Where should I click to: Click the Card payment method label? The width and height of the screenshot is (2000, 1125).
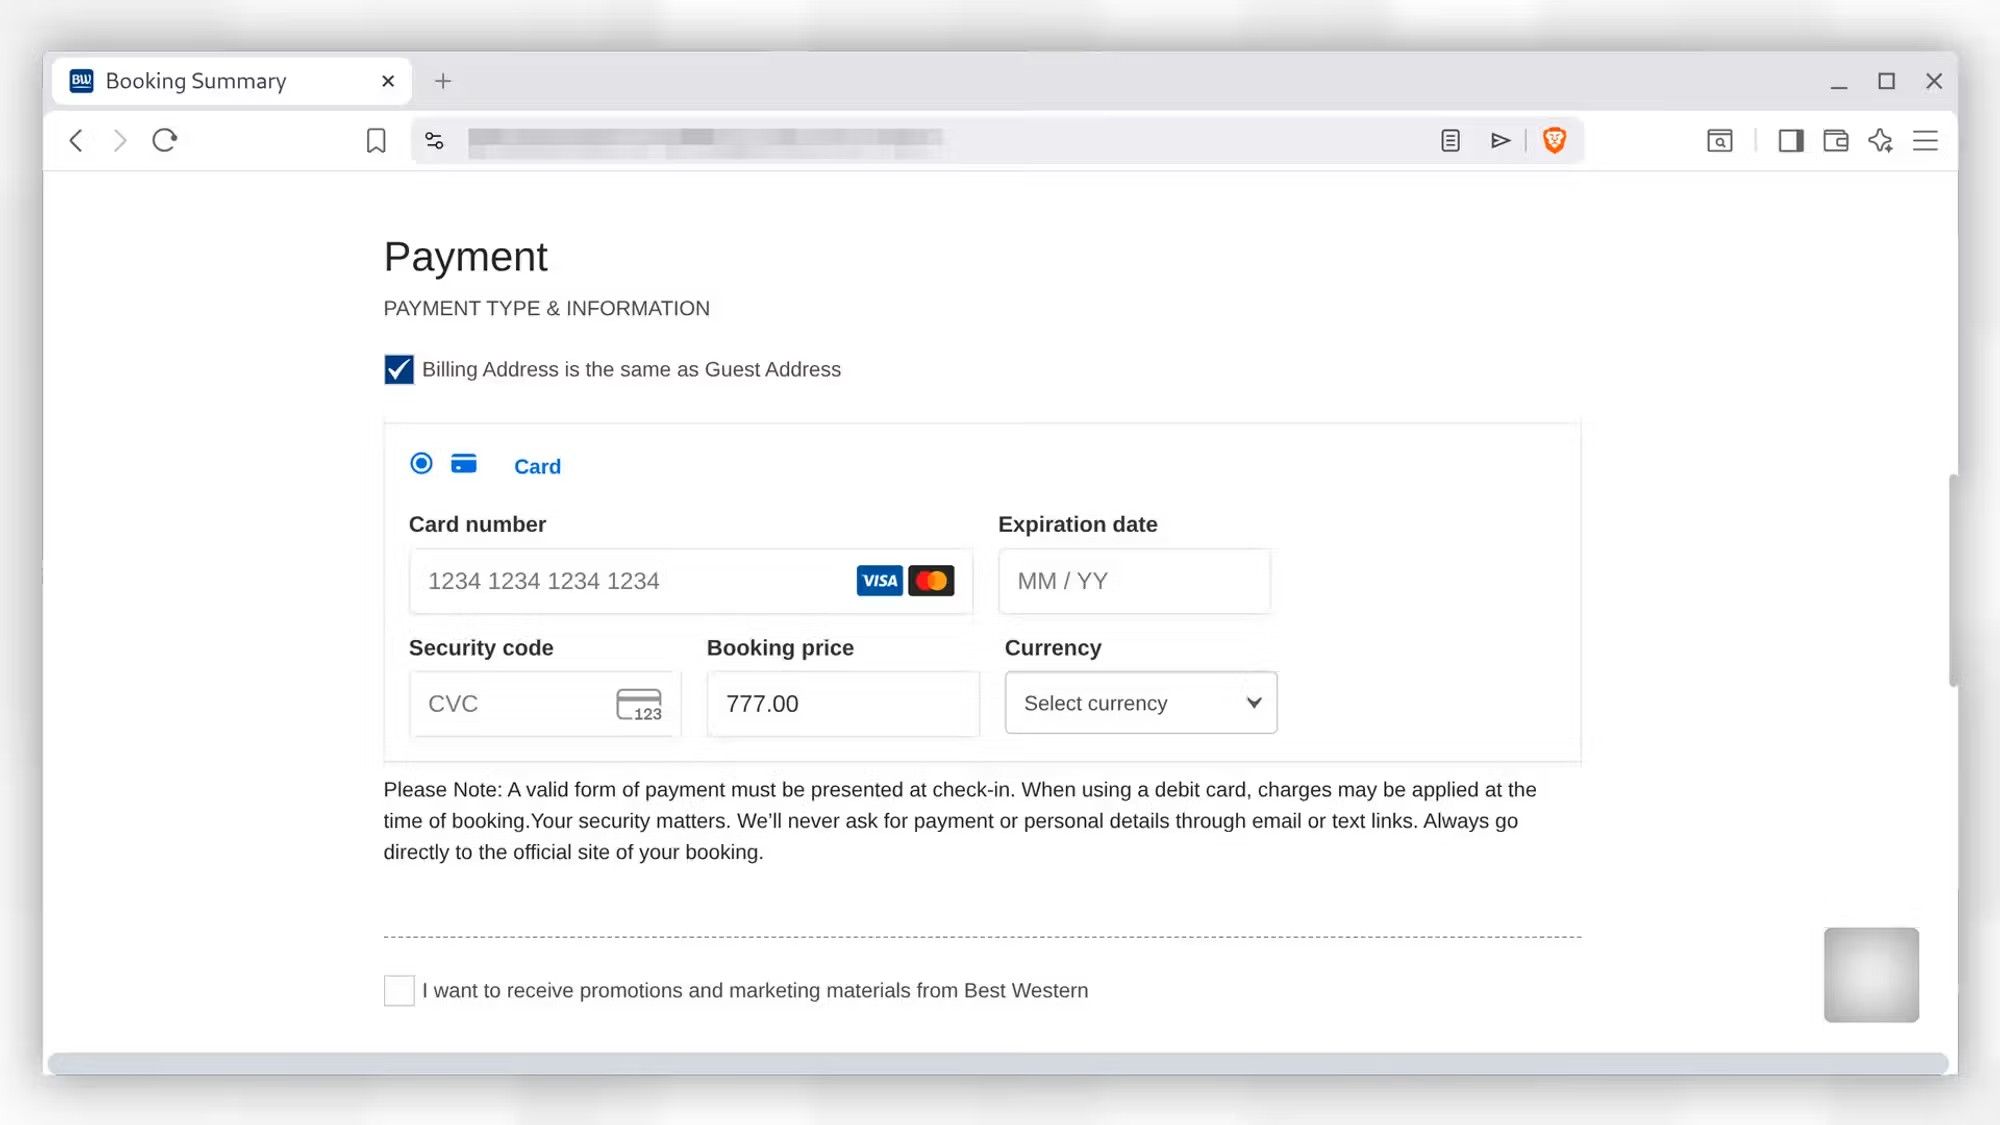[x=537, y=467]
